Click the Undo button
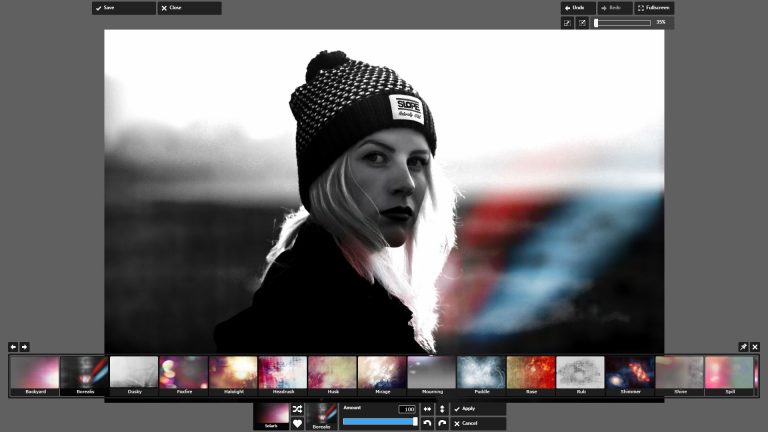The height and width of the screenshot is (432, 768). 577,8
